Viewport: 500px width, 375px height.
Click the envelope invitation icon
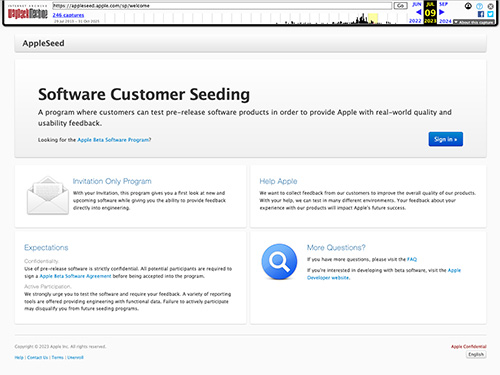(48, 195)
